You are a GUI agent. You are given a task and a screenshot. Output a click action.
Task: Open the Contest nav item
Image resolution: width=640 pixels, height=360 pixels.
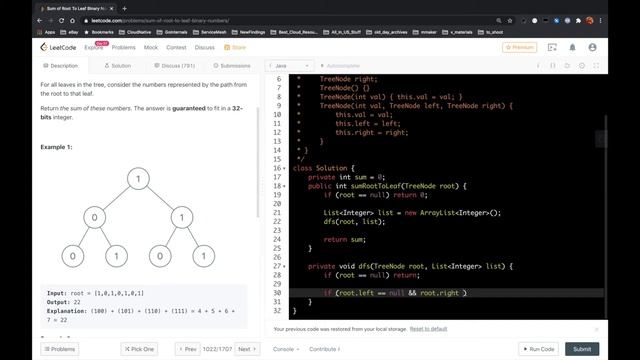pos(176,47)
